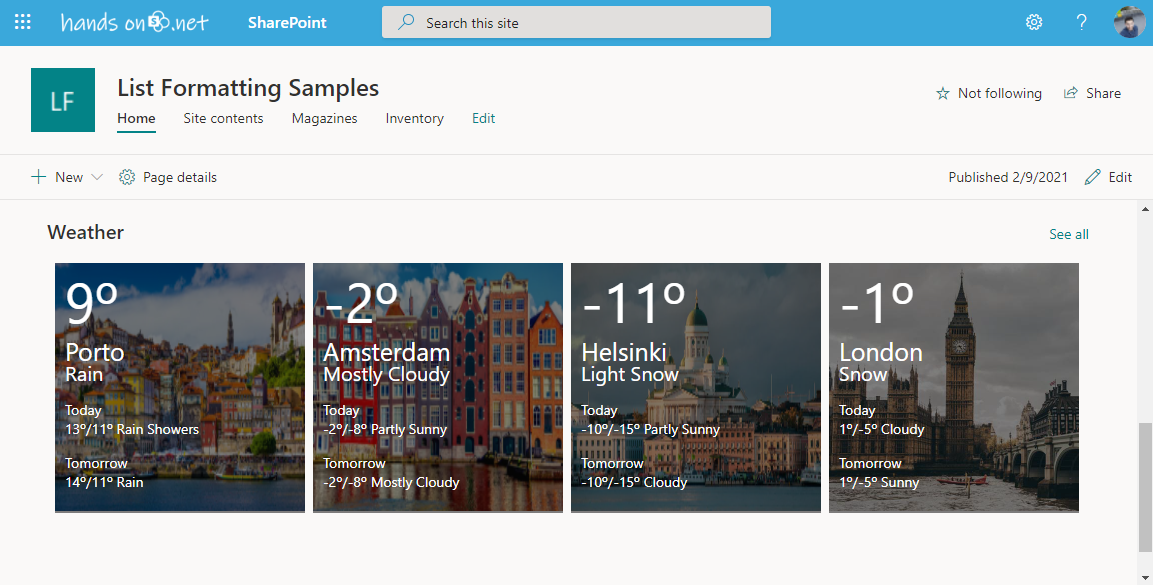Click the Share arrow icon
The height and width of the screenshot is (585, 1153).
click(x=1071, y=93)
